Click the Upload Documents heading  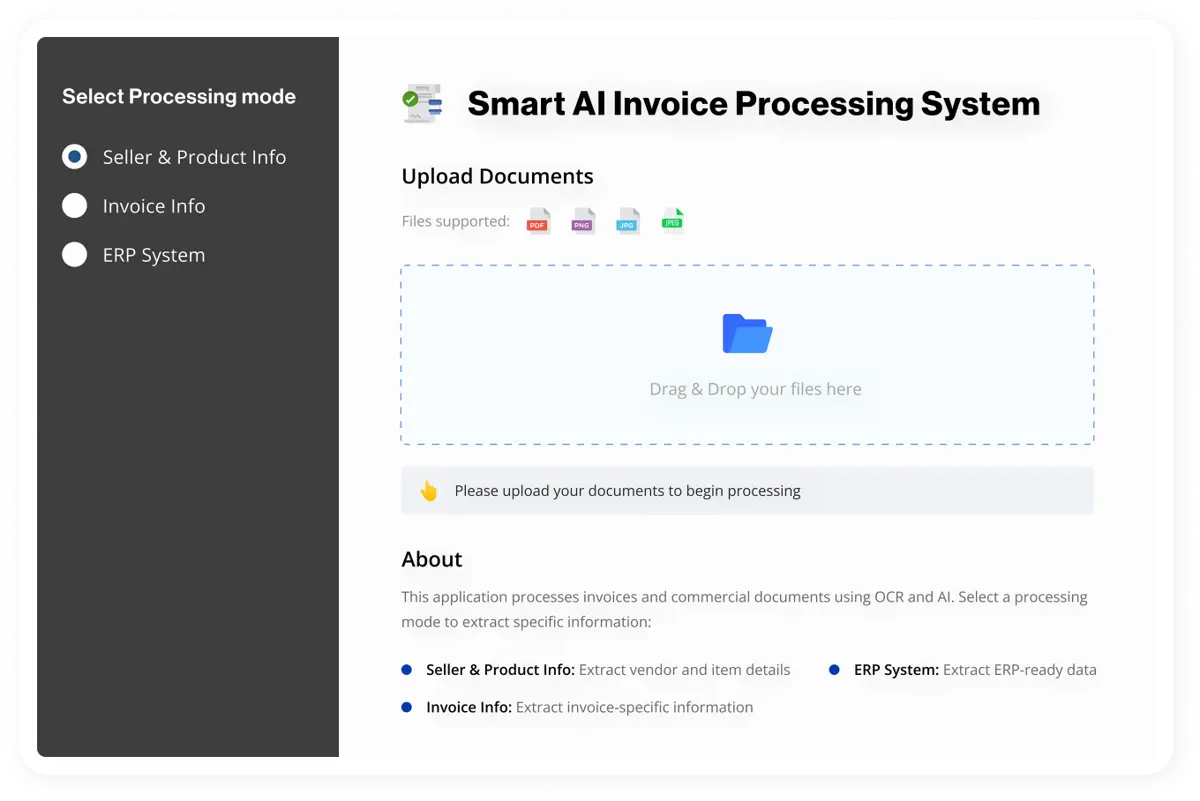[497, 176]
